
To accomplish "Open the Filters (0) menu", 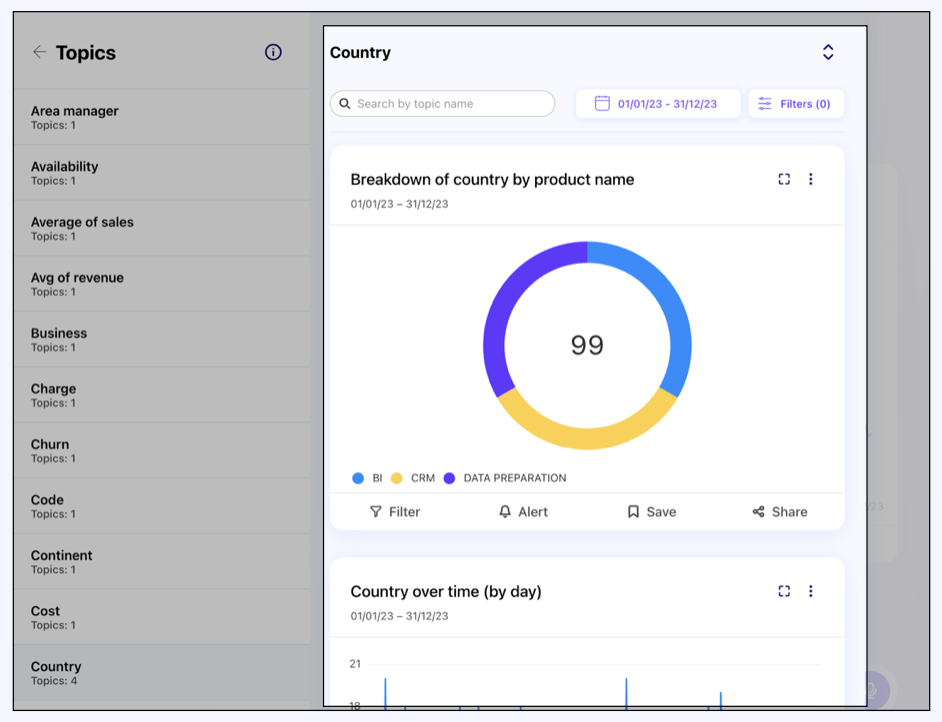I will point(796,104).
